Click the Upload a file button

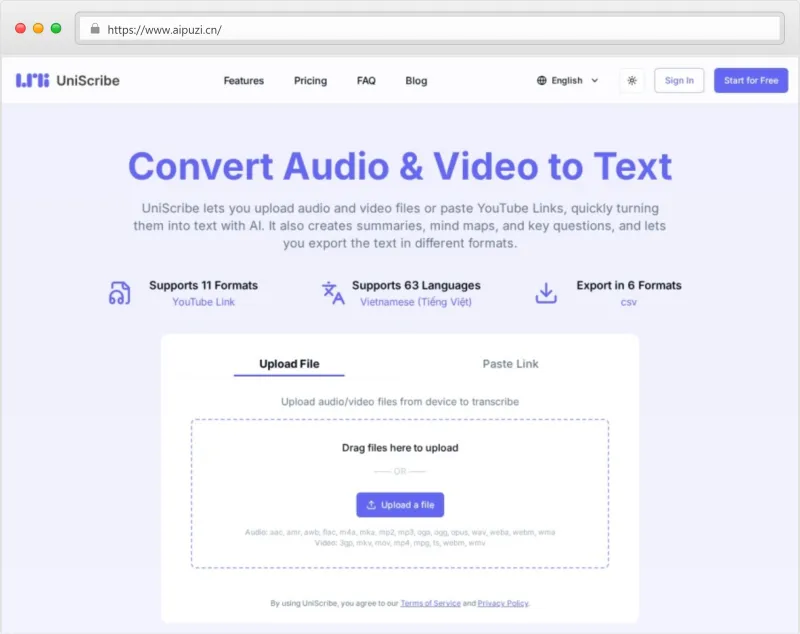click(x=400, y=505)
